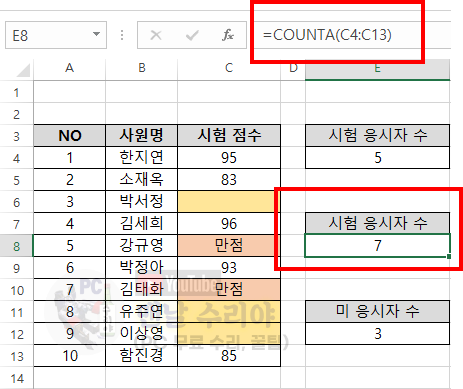Image resolution: width=463 pixels, height=389 pixels.
Task: Click the 만점 cell in 김태화's row
Action: click(x=229, y=290)
